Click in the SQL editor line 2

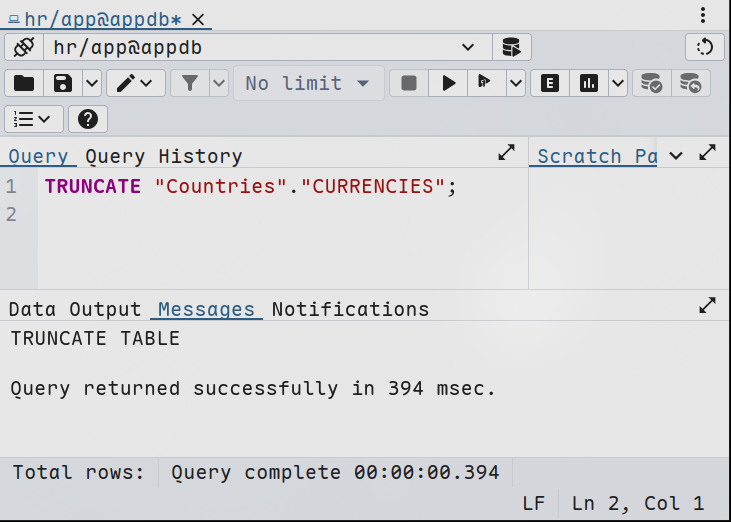[x=250, y=215]
